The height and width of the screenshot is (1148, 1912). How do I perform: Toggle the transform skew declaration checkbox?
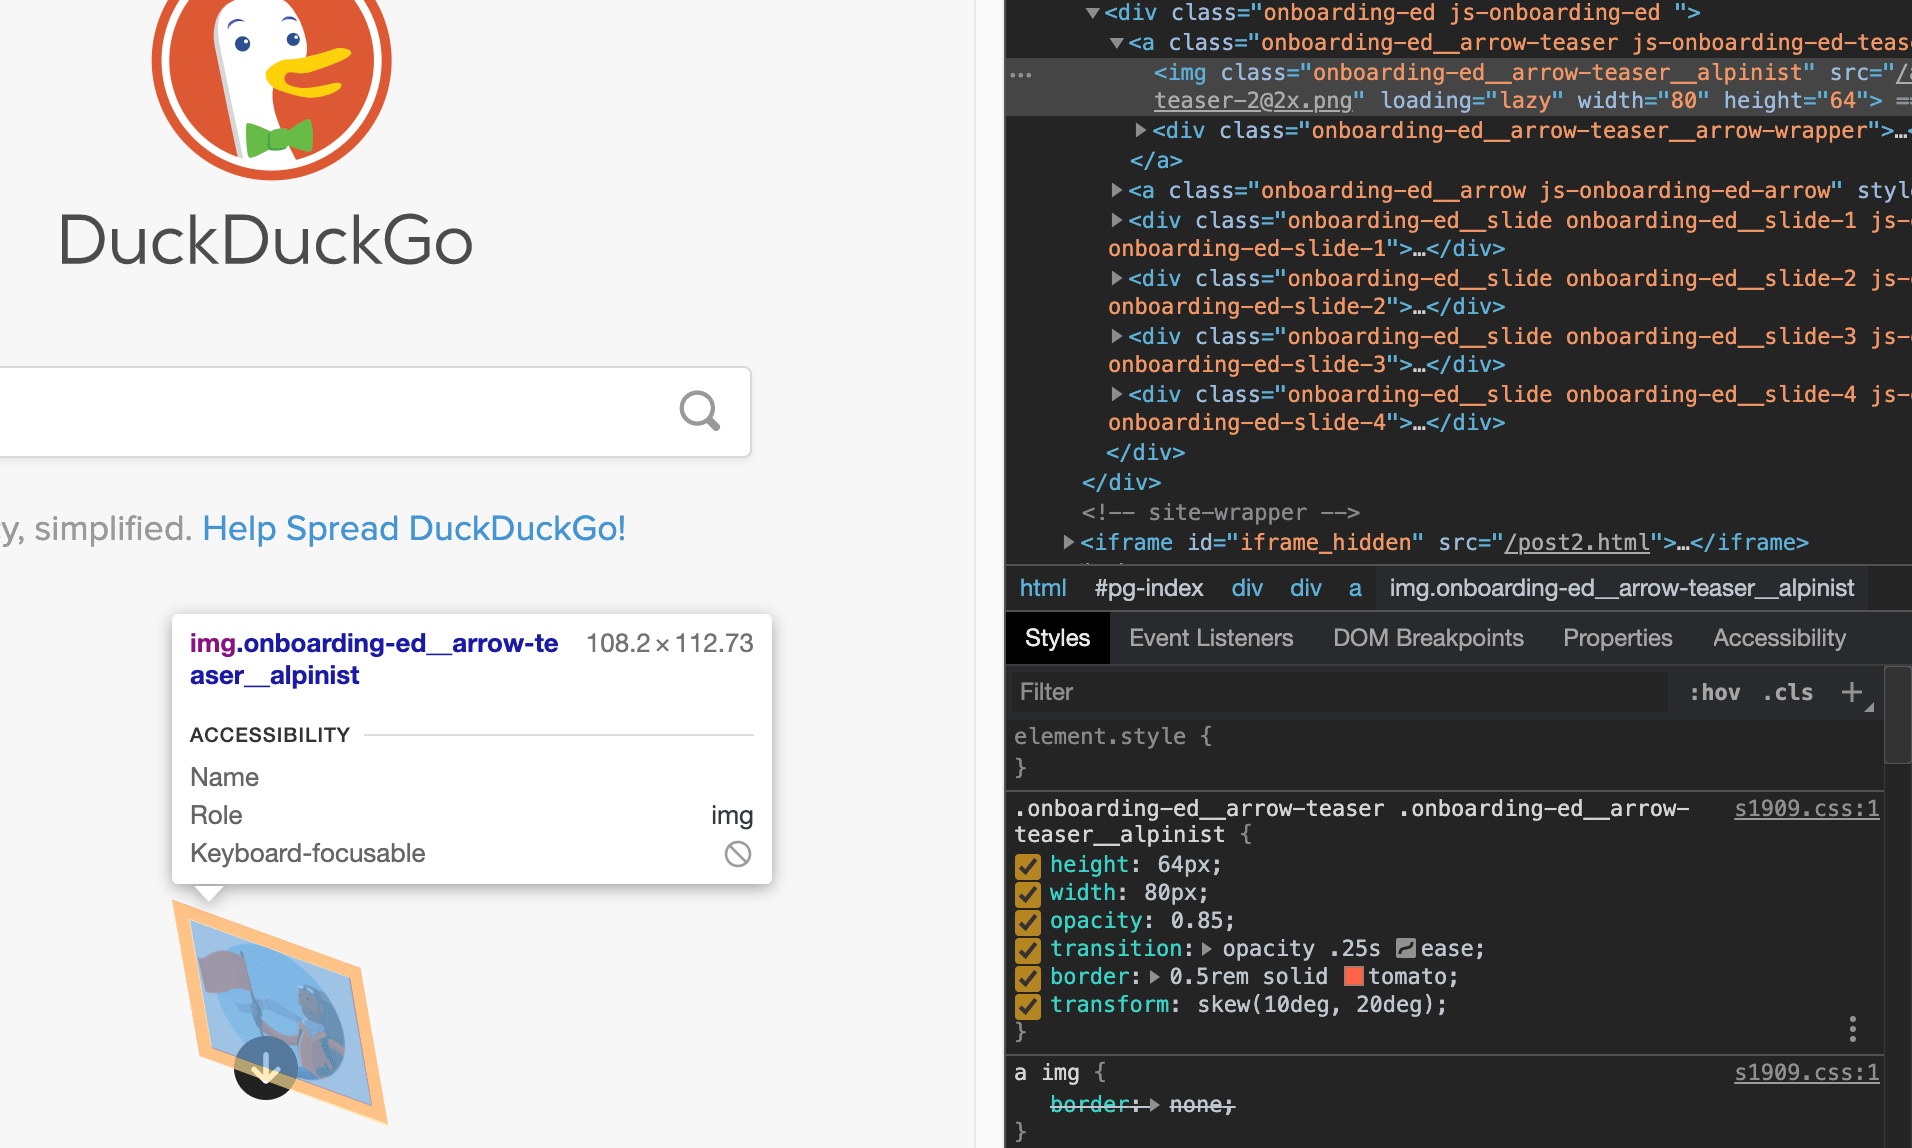pos(1028,1005)
